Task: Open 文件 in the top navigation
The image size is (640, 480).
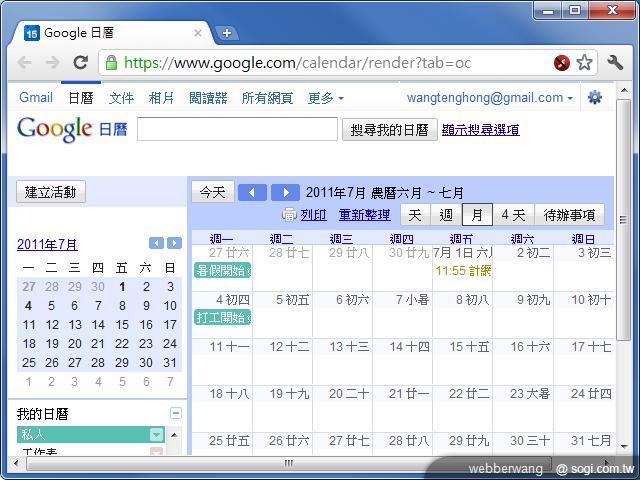Action: [x=121, y=98]
